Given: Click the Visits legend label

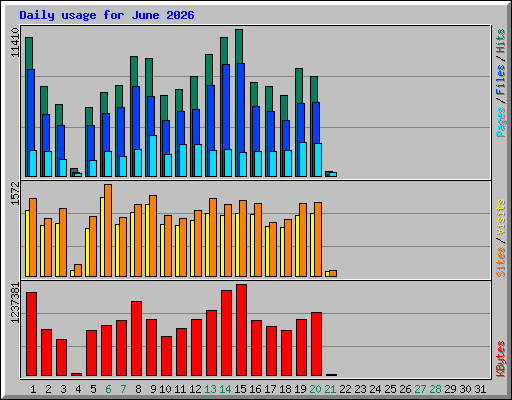Looking at the screenshot, I should click(501, 217).
